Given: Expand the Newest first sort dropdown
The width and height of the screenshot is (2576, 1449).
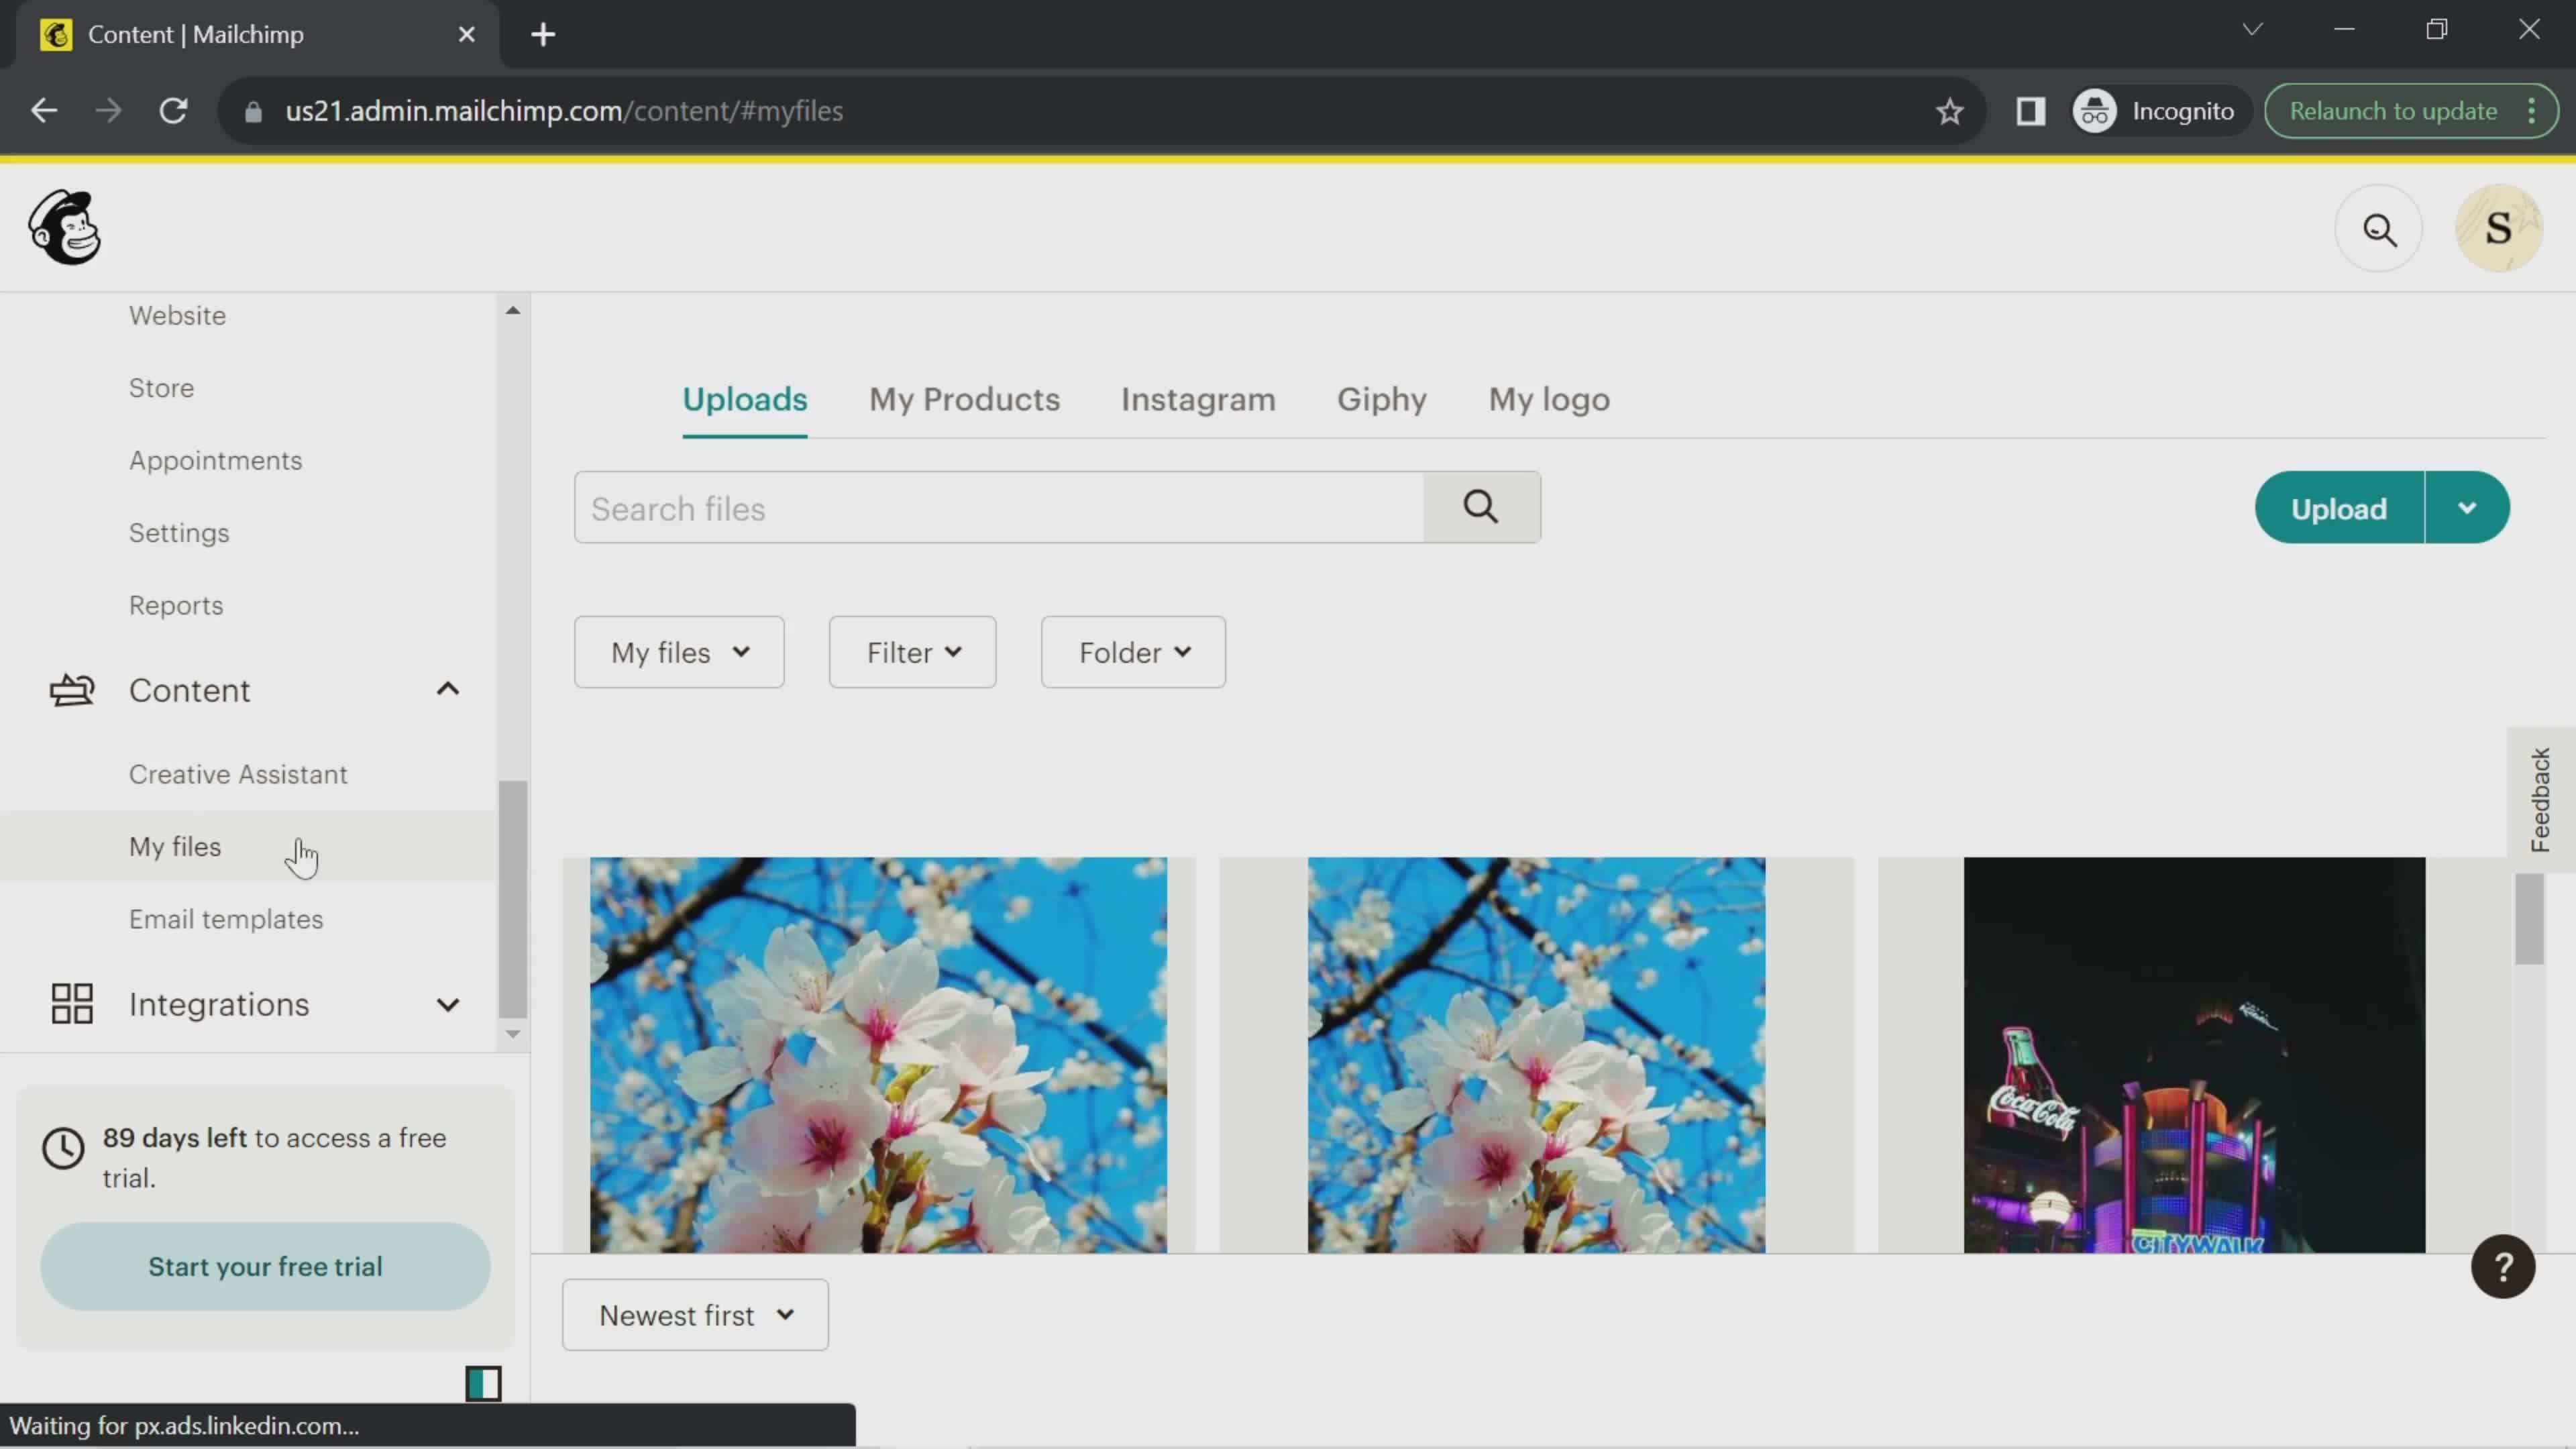Looking at the screenshot, I should 695,1315.
